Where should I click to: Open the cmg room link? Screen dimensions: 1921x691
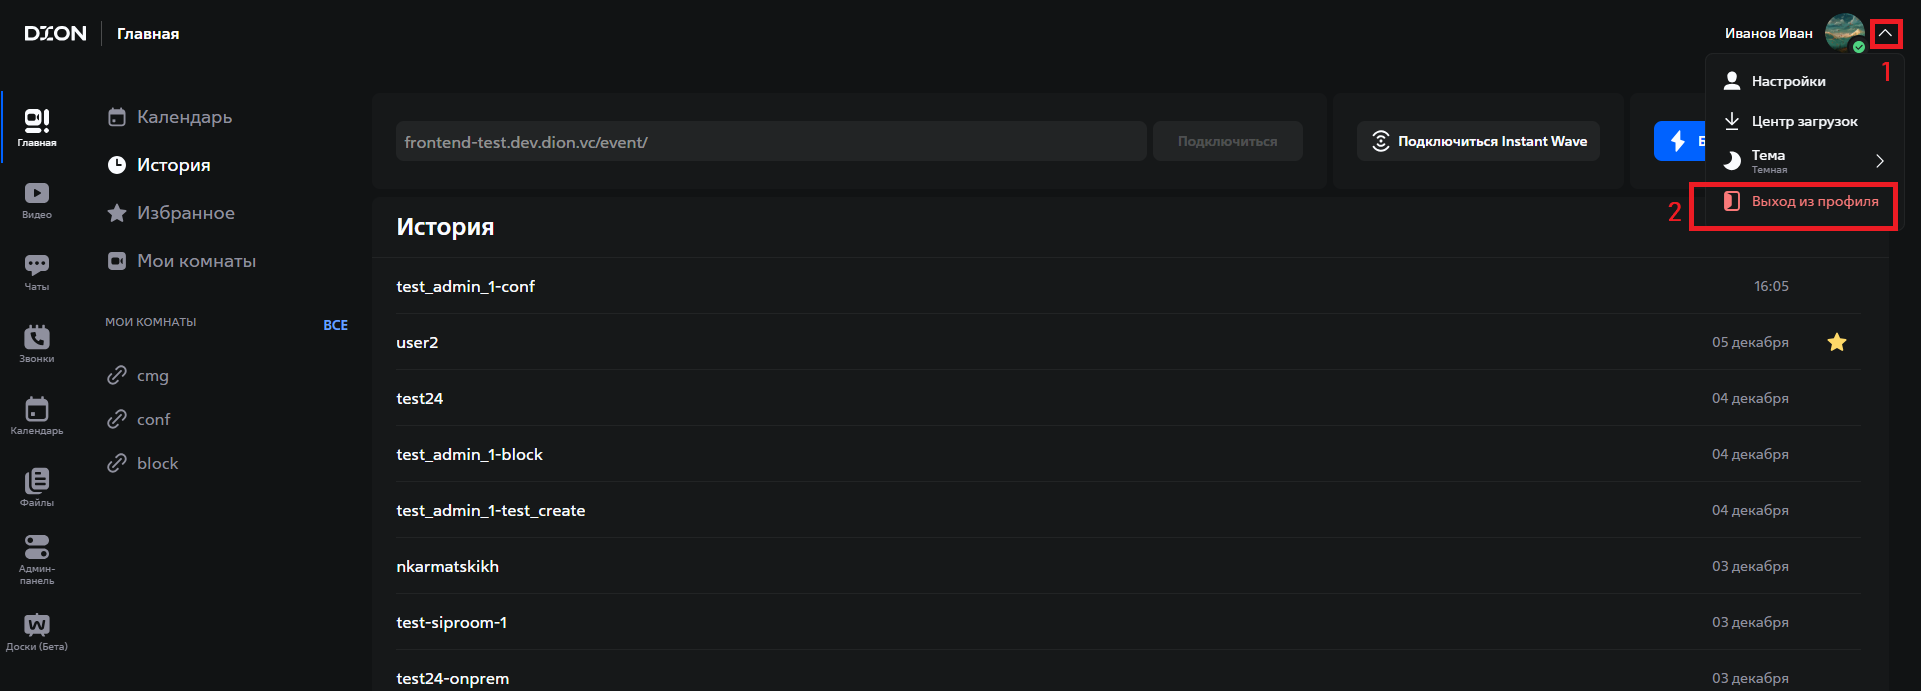[x=152, y=376]
